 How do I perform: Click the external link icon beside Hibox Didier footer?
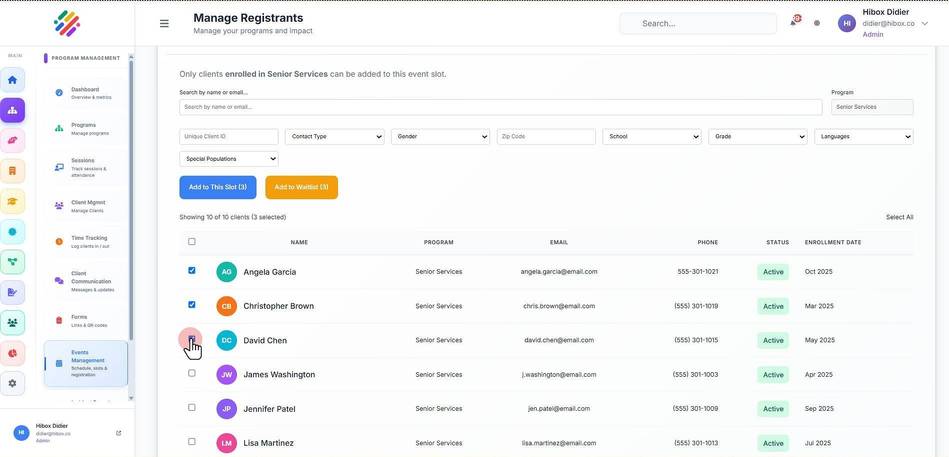119,433
